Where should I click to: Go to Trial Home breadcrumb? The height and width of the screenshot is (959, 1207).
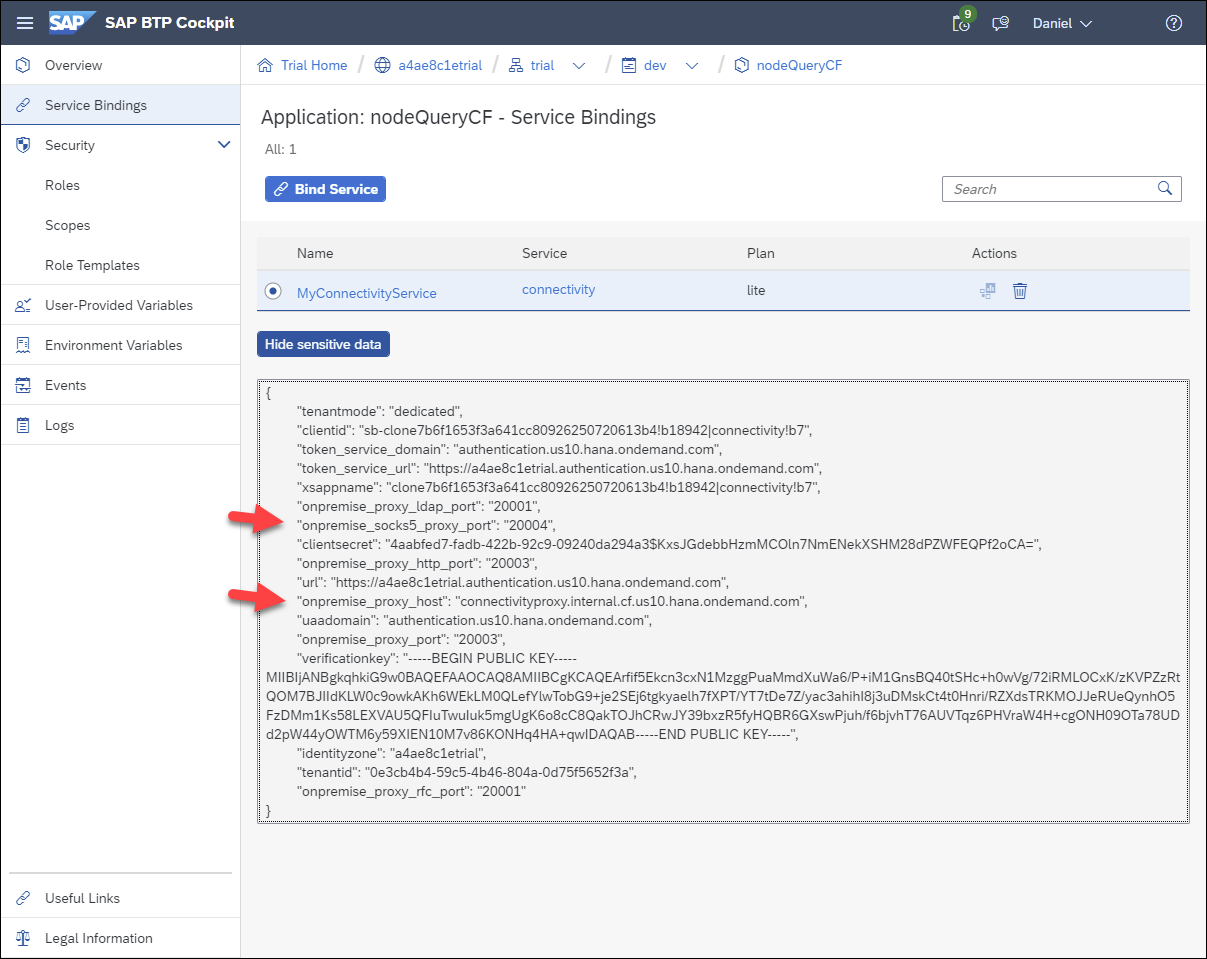point(314,65)
